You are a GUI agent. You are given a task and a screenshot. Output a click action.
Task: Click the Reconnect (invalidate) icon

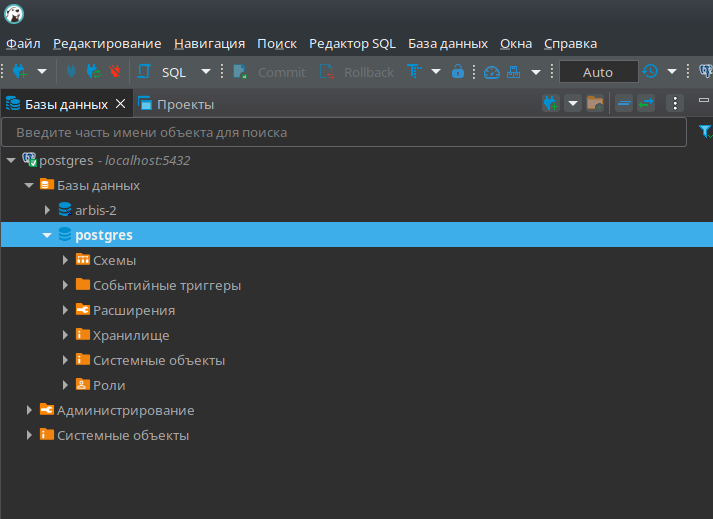[x=94, y=71]
